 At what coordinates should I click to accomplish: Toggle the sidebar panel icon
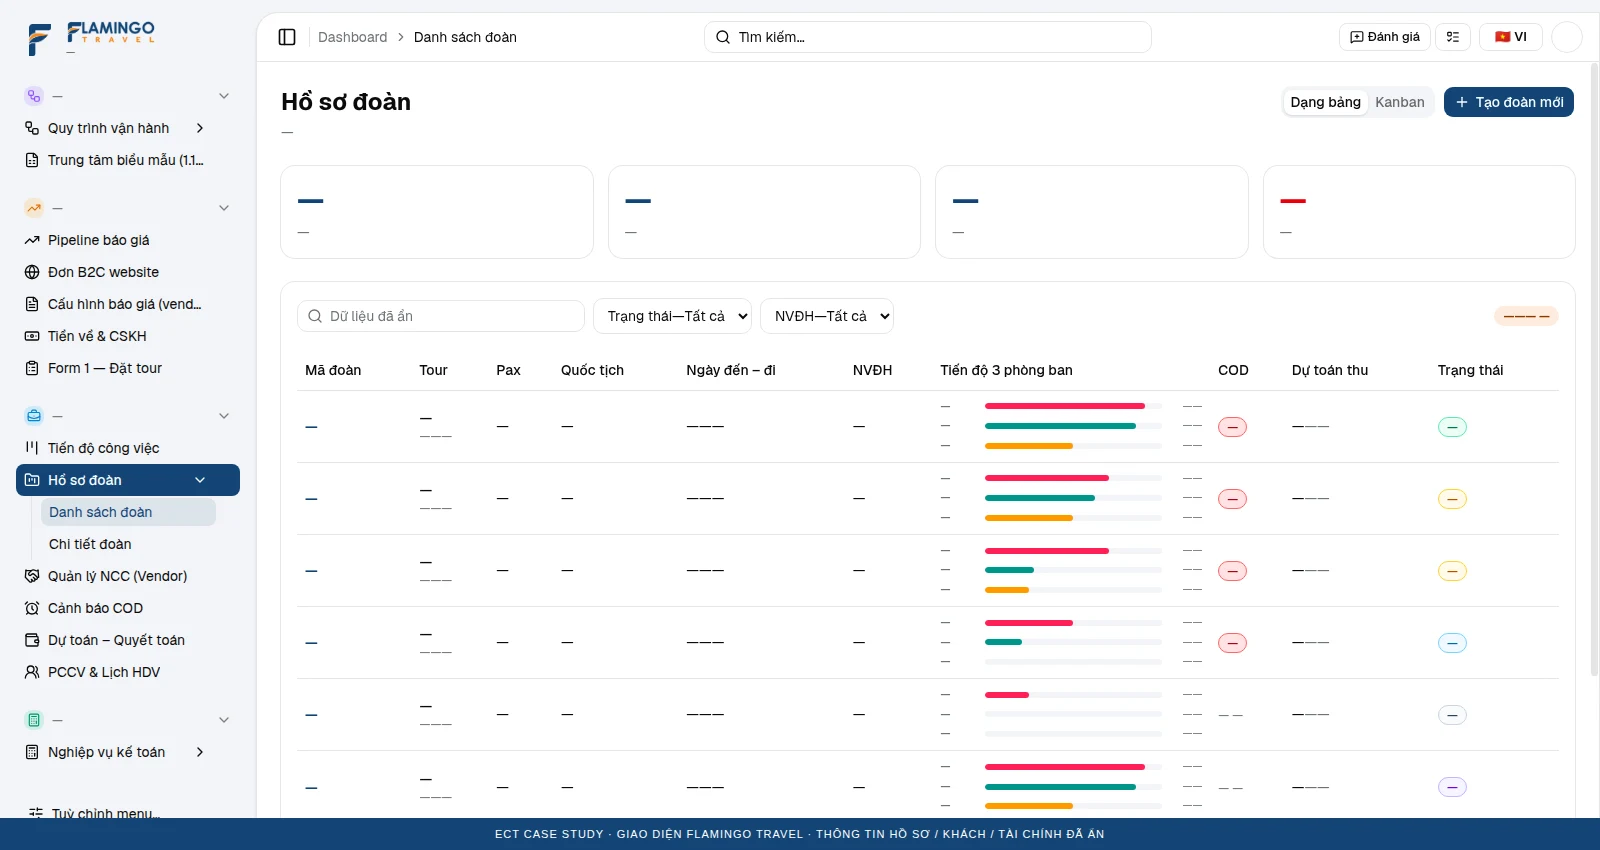tap(287, 37)
